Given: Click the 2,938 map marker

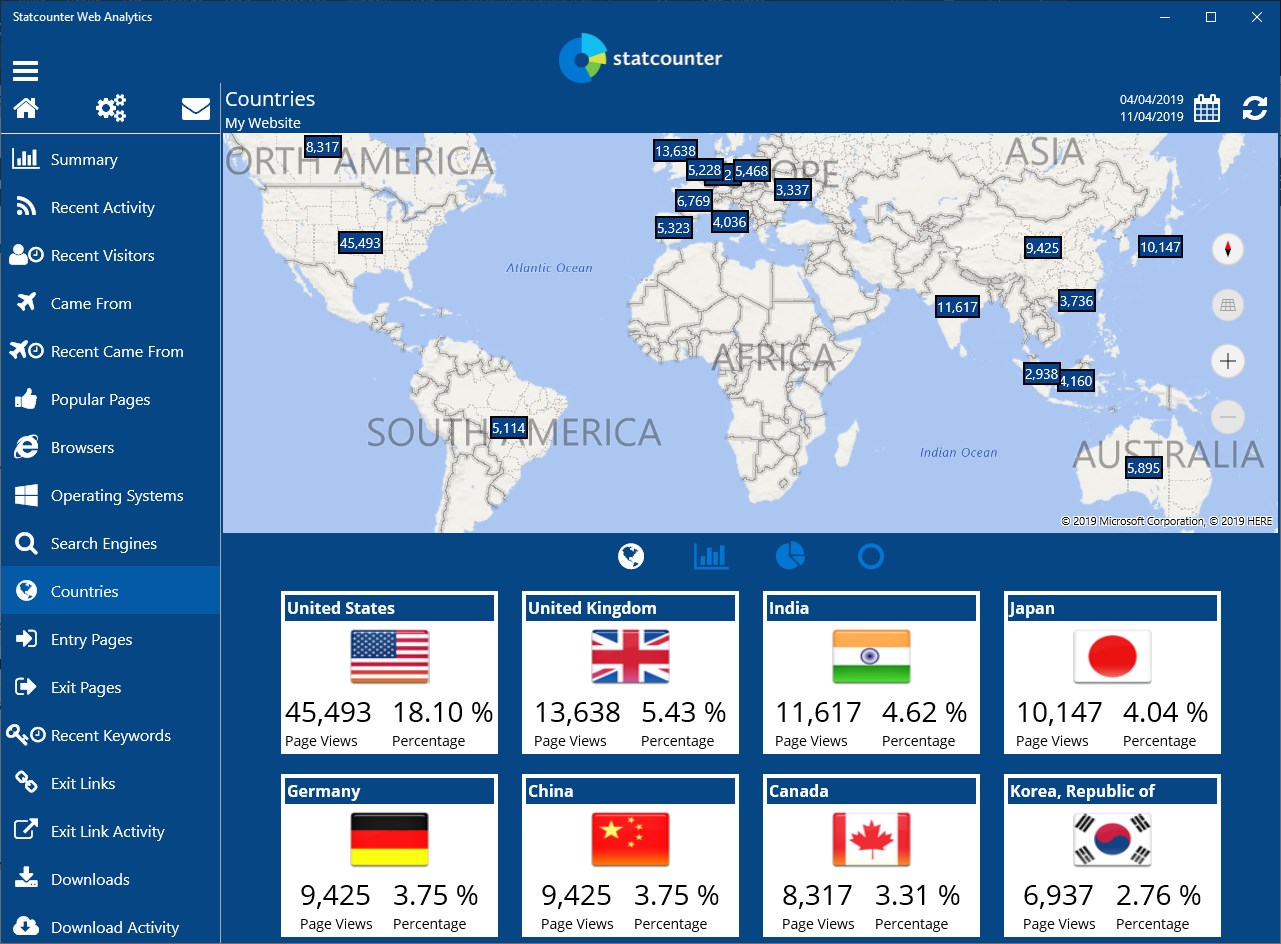Looking at the screenshot, I should tap(1041, 374).
